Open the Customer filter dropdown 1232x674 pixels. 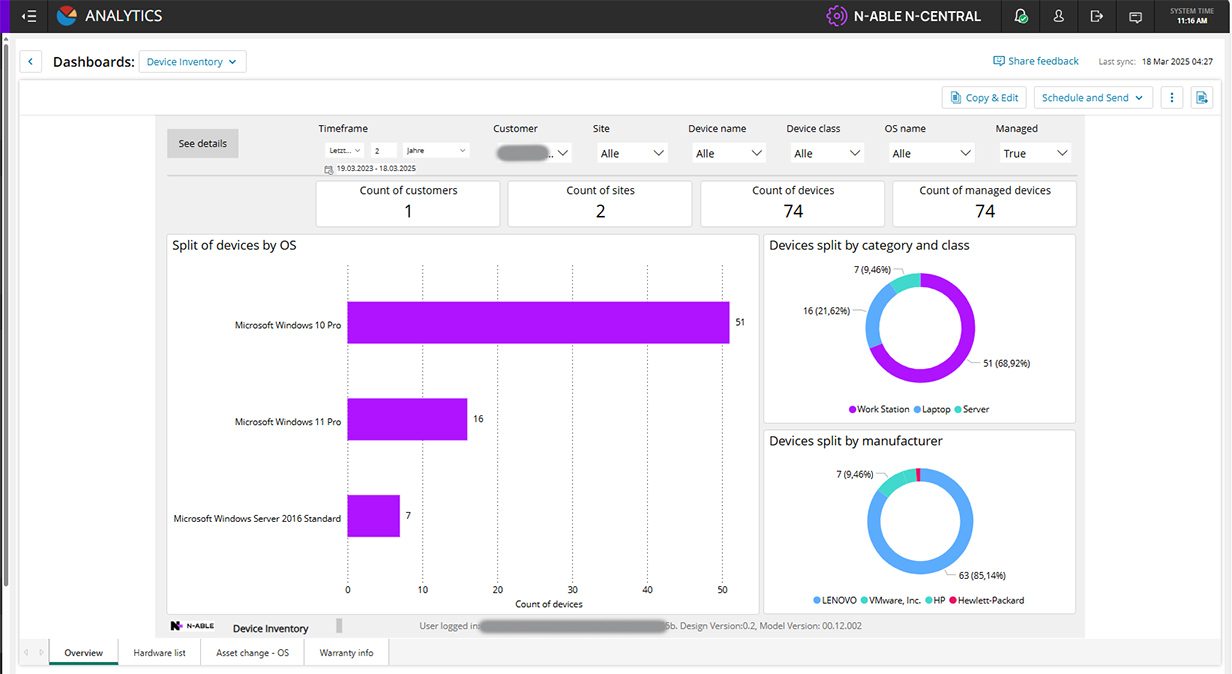click(x=533, y=153)
